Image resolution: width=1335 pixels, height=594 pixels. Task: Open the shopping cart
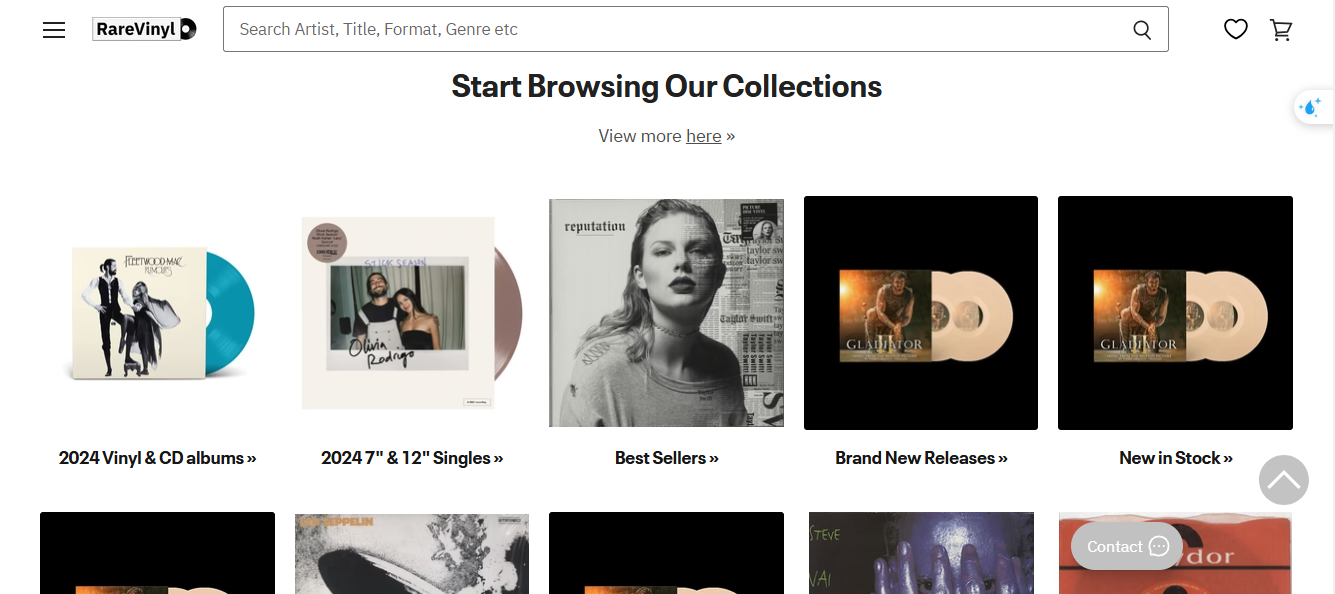pos(1281,30)
